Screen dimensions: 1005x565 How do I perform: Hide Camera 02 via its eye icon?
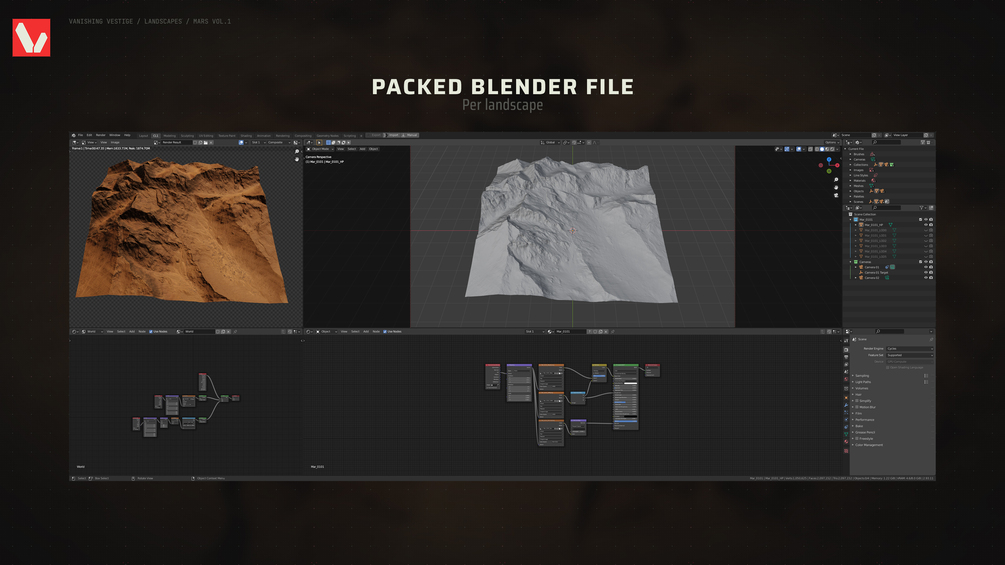926,277
